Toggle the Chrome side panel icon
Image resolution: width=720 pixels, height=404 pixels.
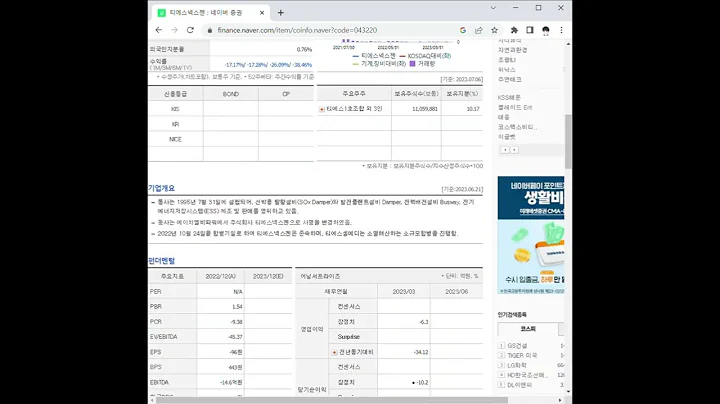click(x=530, y=30)
